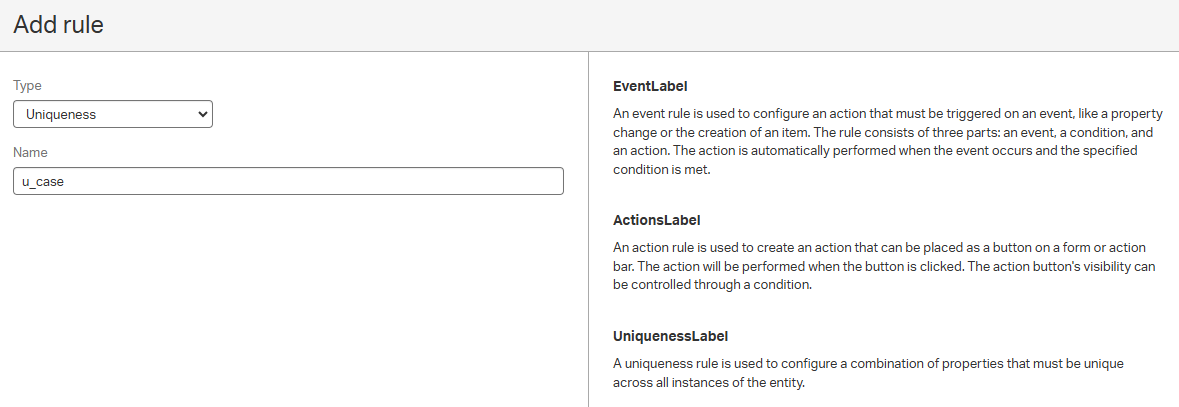Click the text 'condition is met.'

click(x=661, y=169)
